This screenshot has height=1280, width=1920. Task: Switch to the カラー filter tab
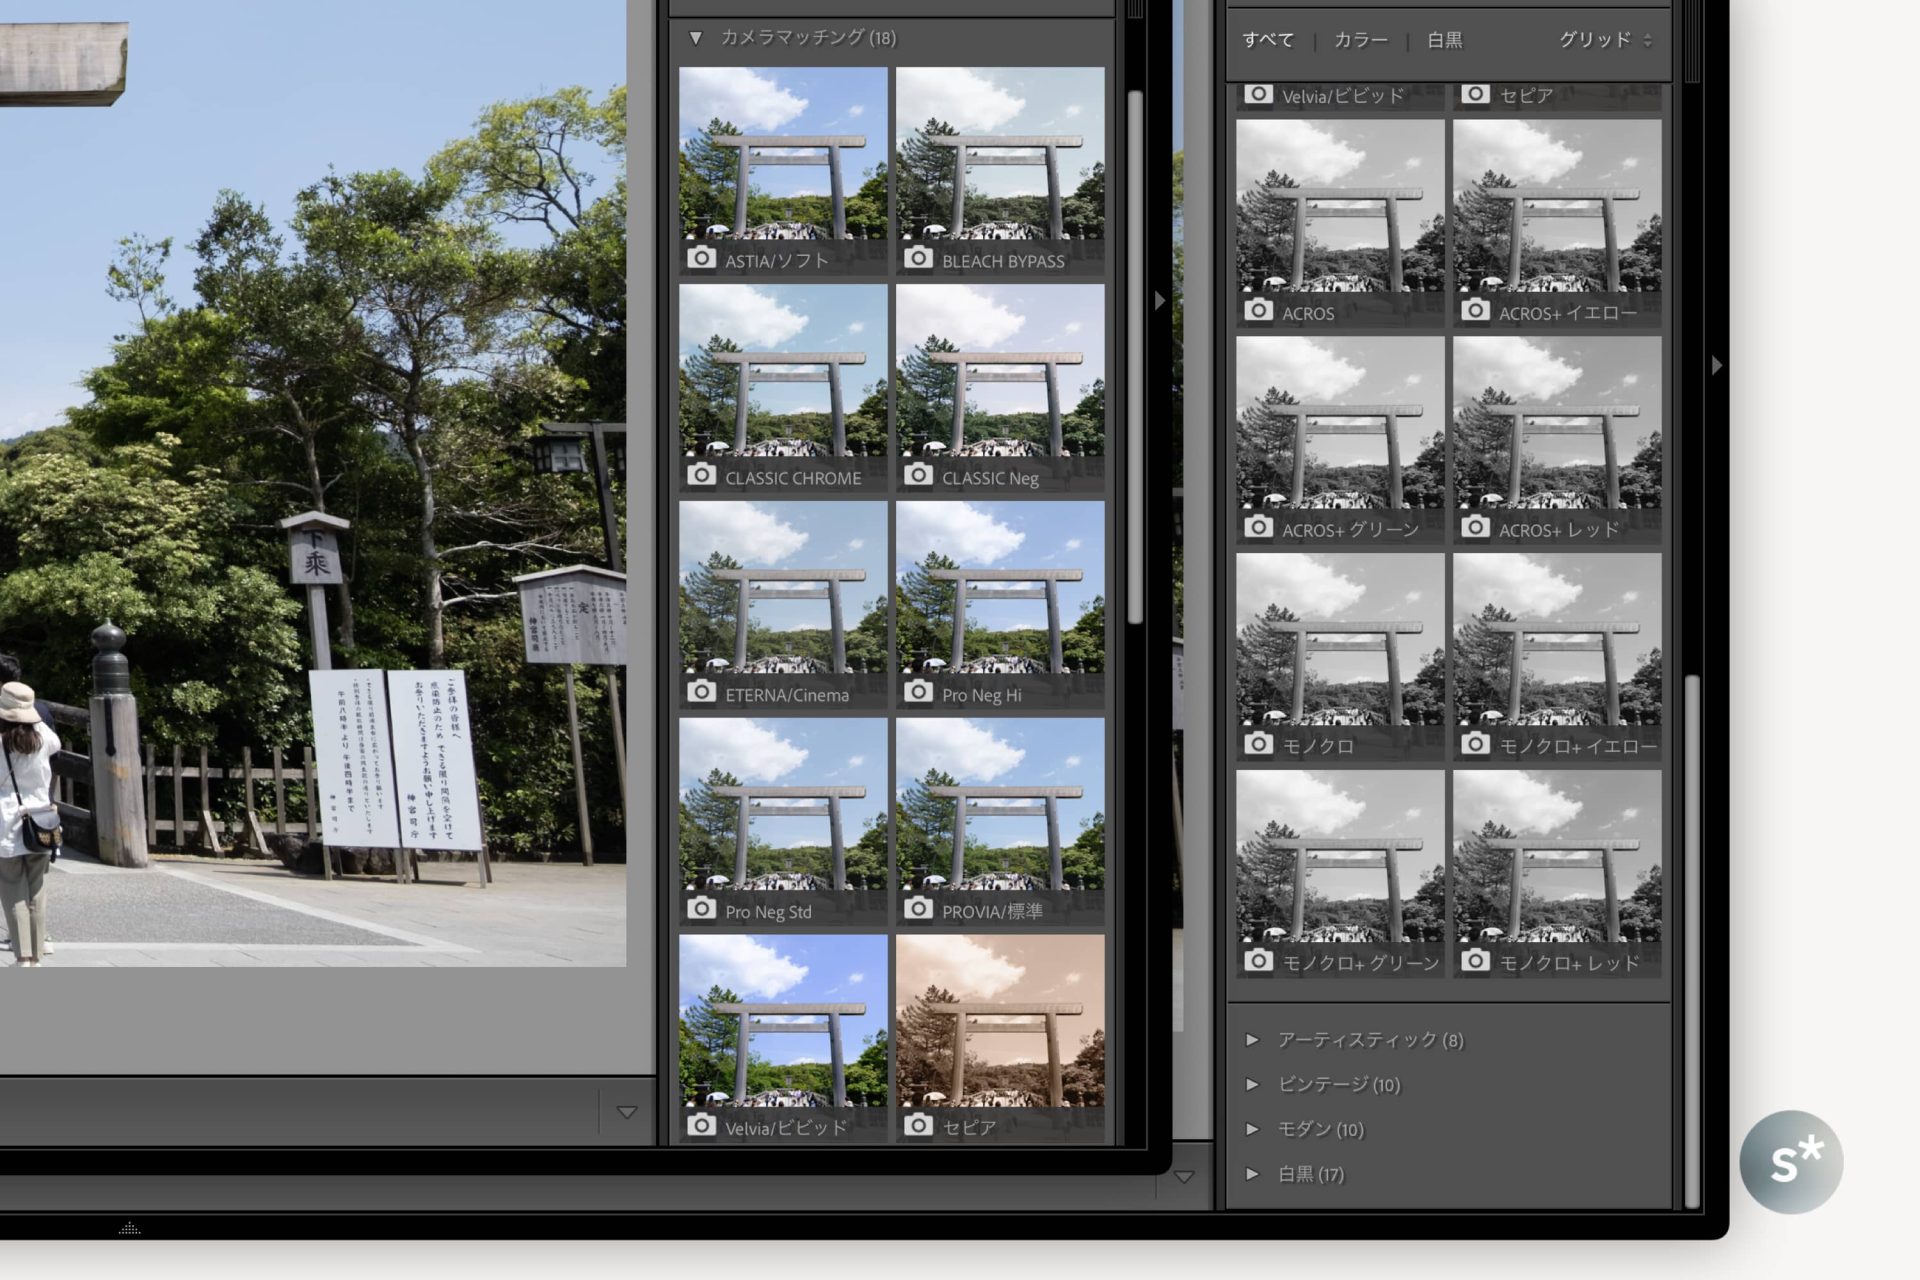click(x=1362, y=40)
